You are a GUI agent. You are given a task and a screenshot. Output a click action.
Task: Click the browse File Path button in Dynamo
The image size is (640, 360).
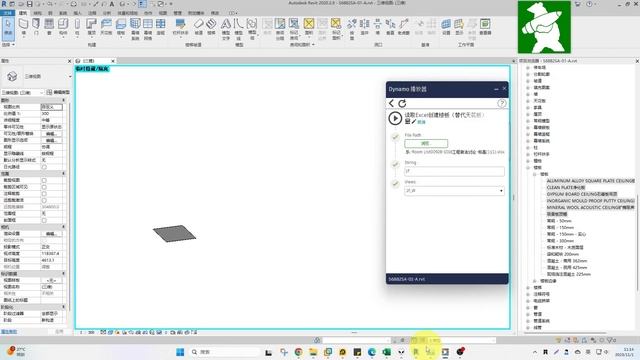tap(426, 143)
